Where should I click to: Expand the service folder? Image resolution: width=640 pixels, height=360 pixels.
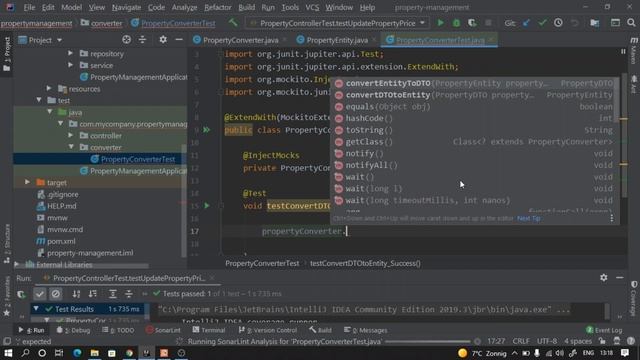(70, 65)
